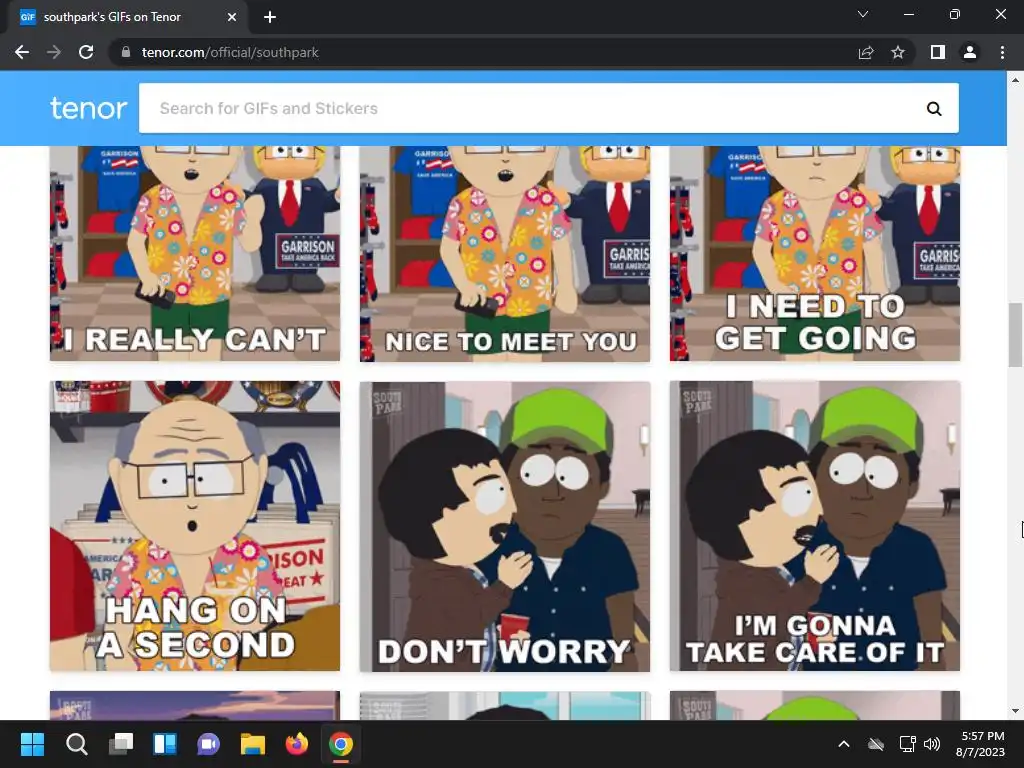Go back to the previous page
The height and width of the screenshot is (768, 1024).
(x=22, y=52)
